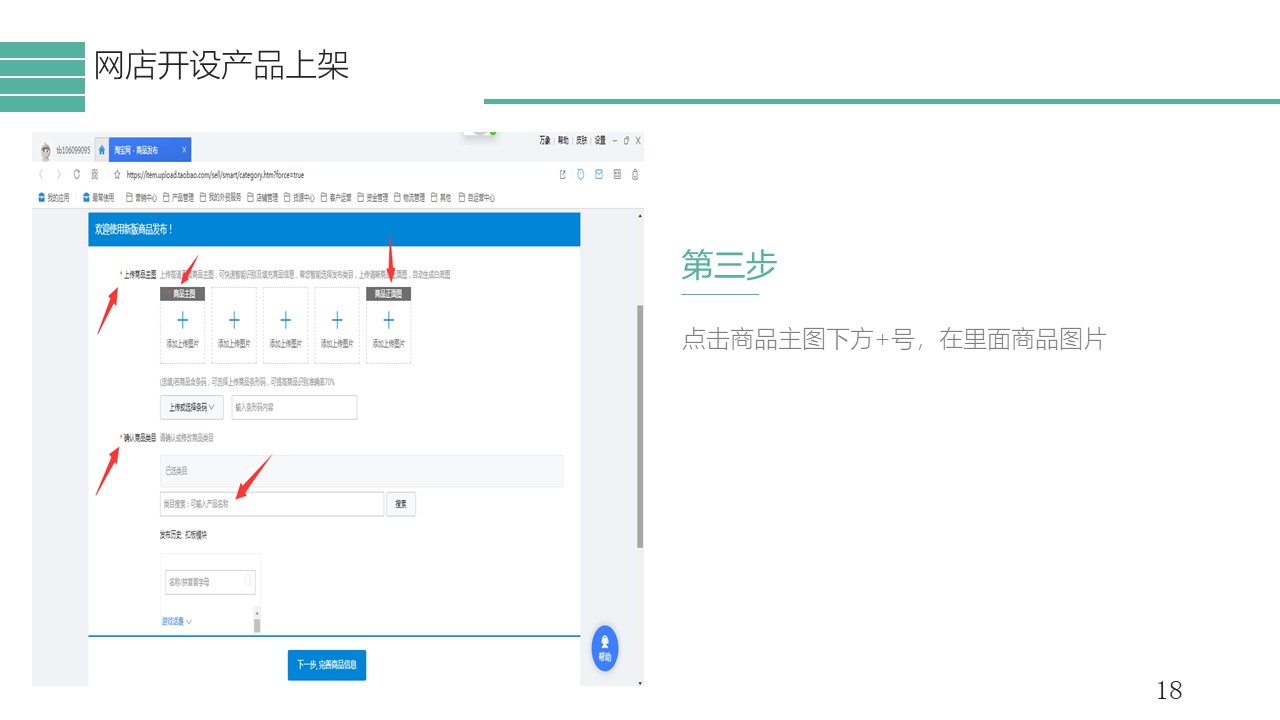Go back with the browser back arrow
1280x720 pixels.
tap(42, 174)
